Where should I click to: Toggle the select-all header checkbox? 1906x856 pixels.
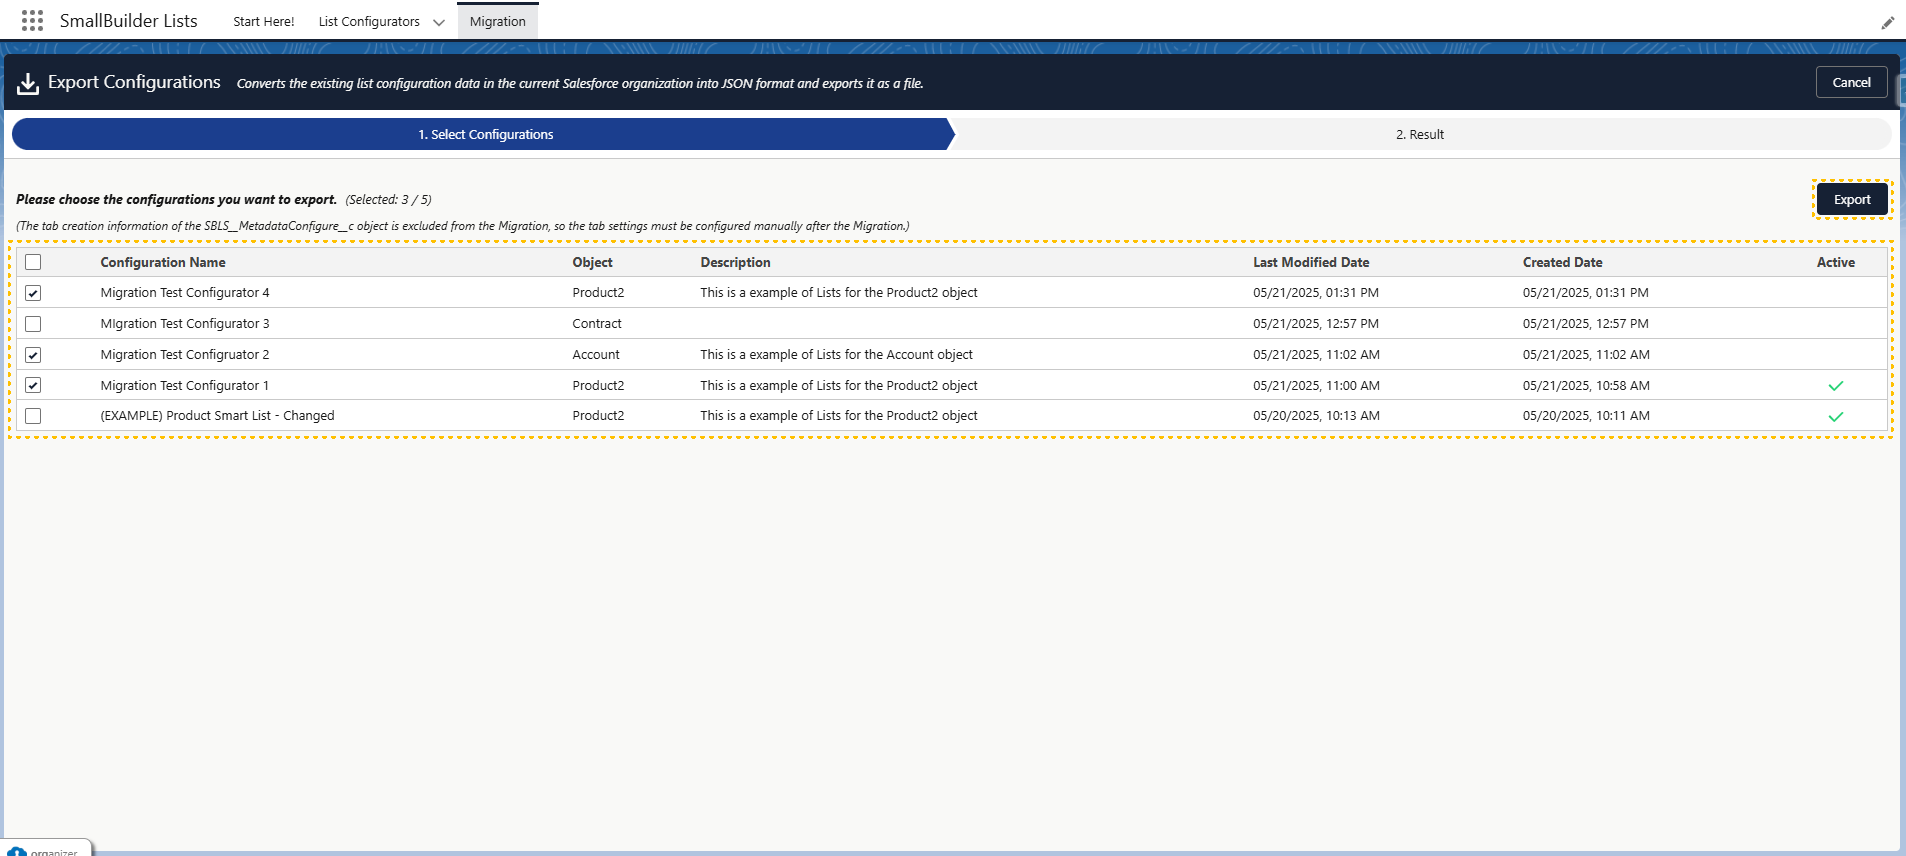[x=33, y=262]
